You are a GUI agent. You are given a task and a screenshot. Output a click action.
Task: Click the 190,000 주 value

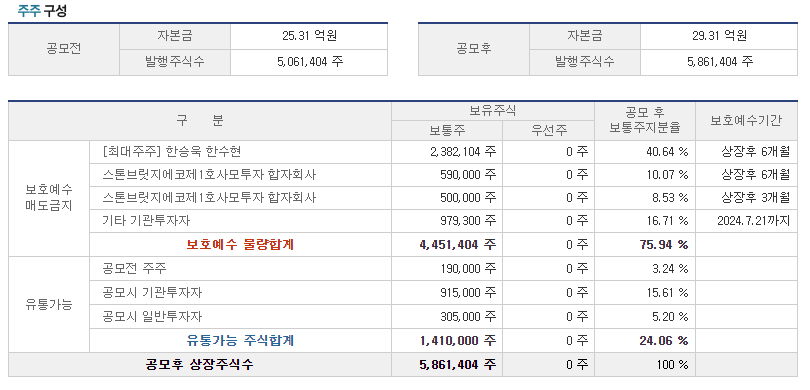pos(468,269)
